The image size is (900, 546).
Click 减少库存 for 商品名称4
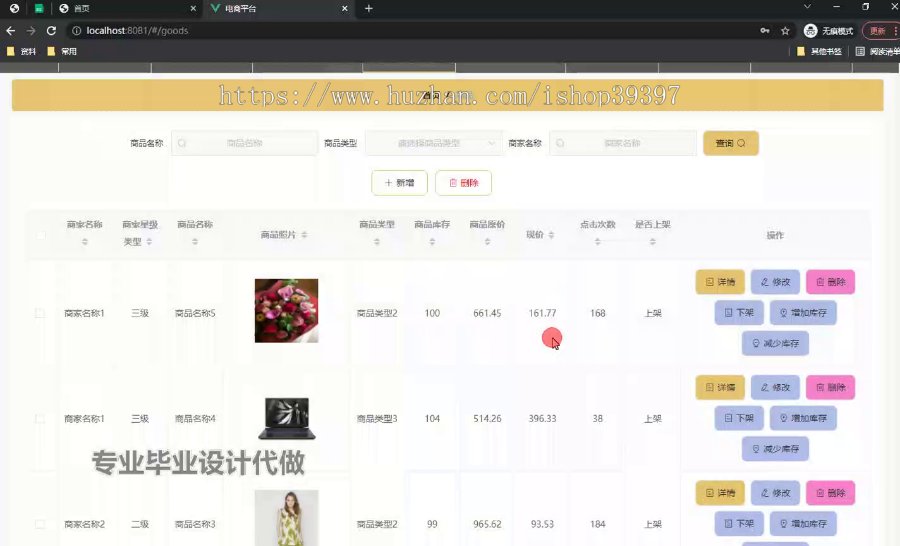pyautogui.click(x=775, y=449)
